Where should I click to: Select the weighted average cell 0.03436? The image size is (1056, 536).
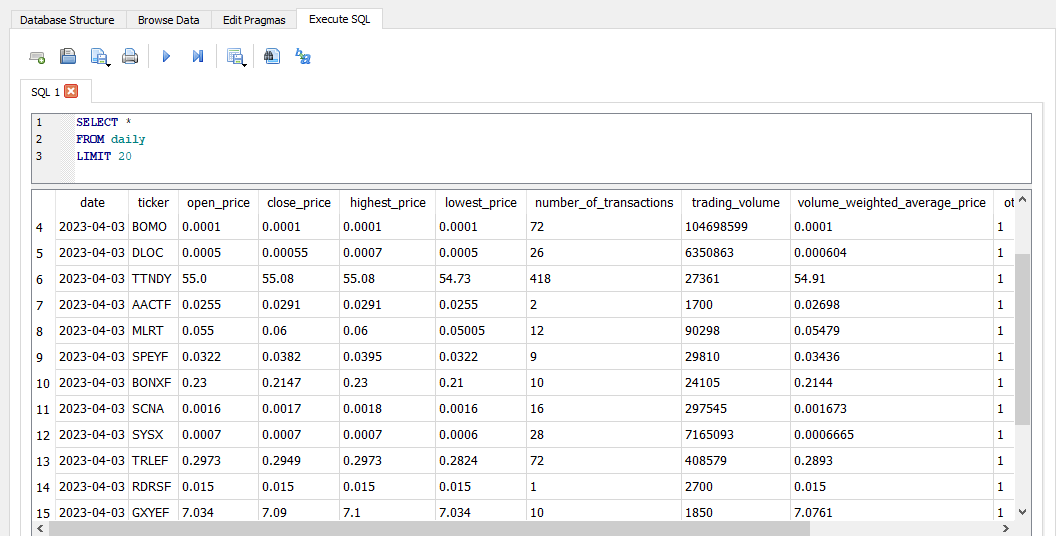coord(892,356)
